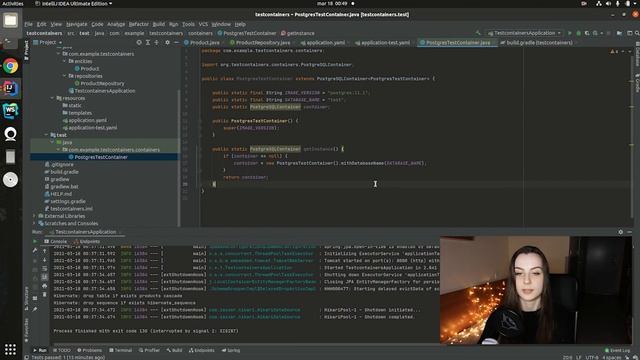Switch to Endpoints tab in Run panel
The image size is (640, 360).
coord(87,242)
